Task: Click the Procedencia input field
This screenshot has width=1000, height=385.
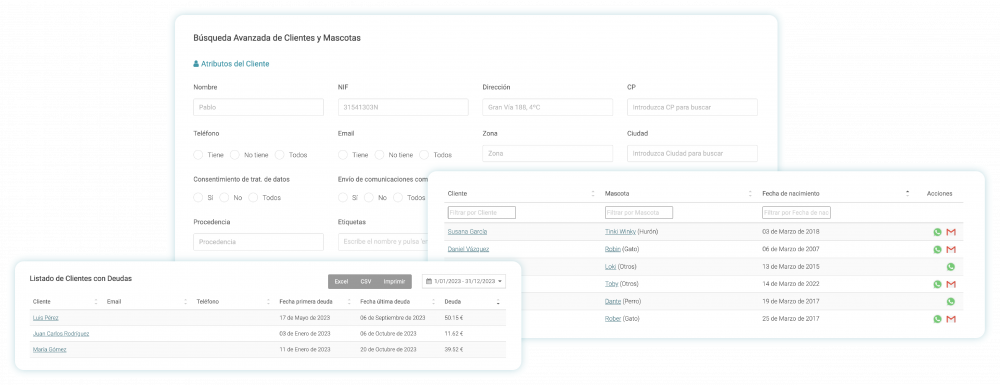Action: click(x=258, y=242)
